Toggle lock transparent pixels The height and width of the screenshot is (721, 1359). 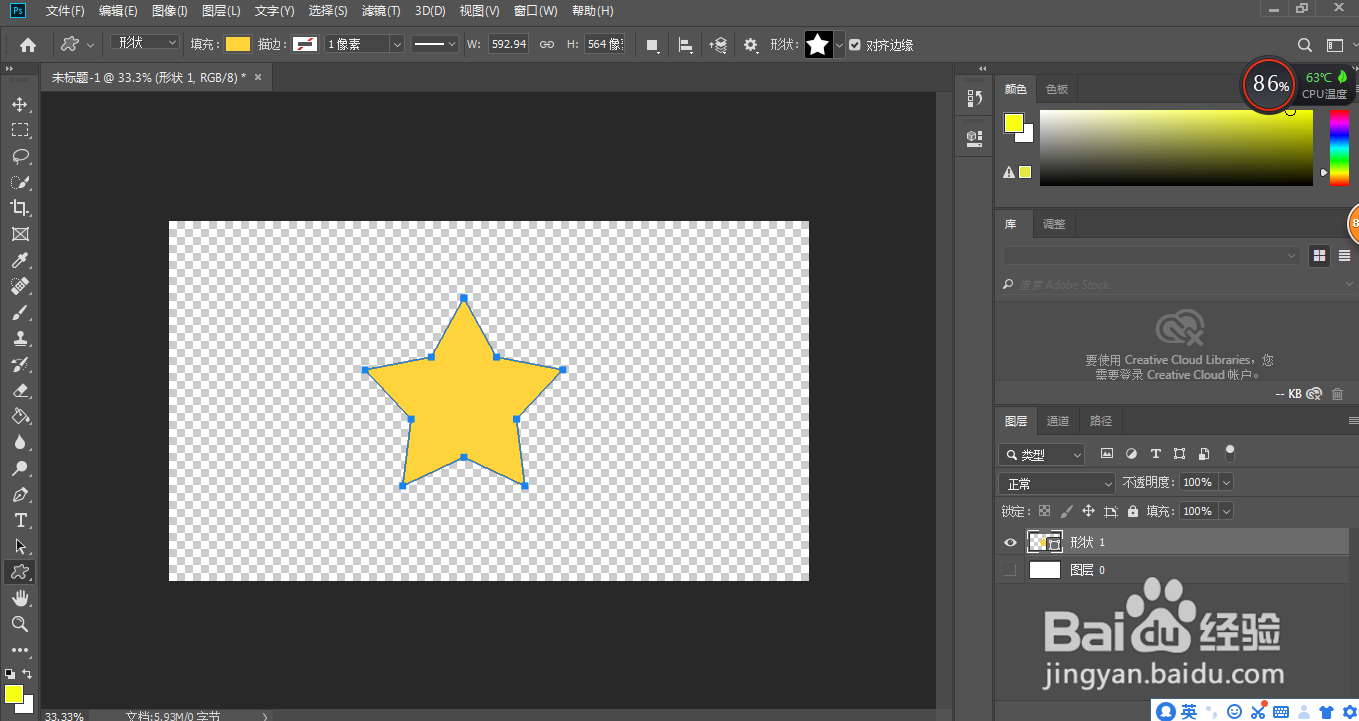(x=1044, y=511)
